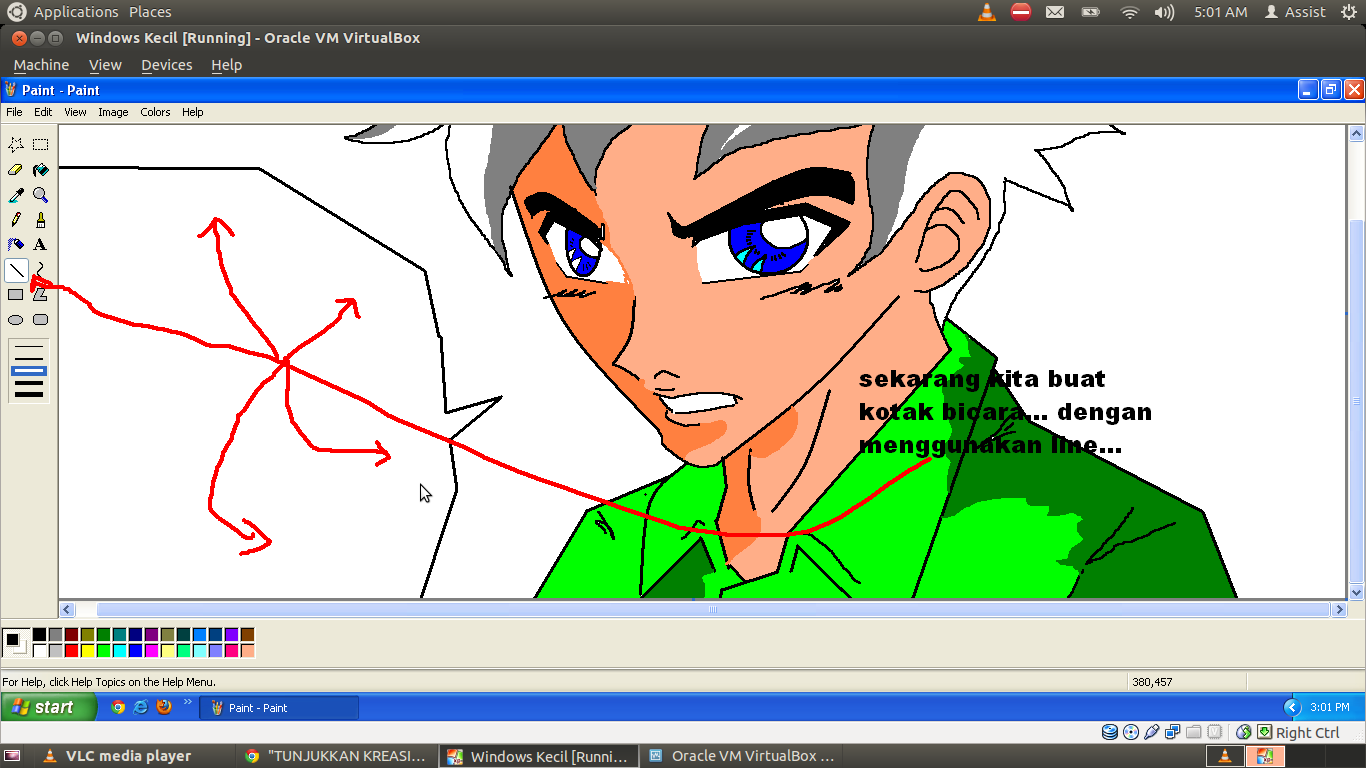Viewport: 1366px width, 768px height.
Task: Launch Chrome from XP quick launch
Action: click(x=118, y=707)
